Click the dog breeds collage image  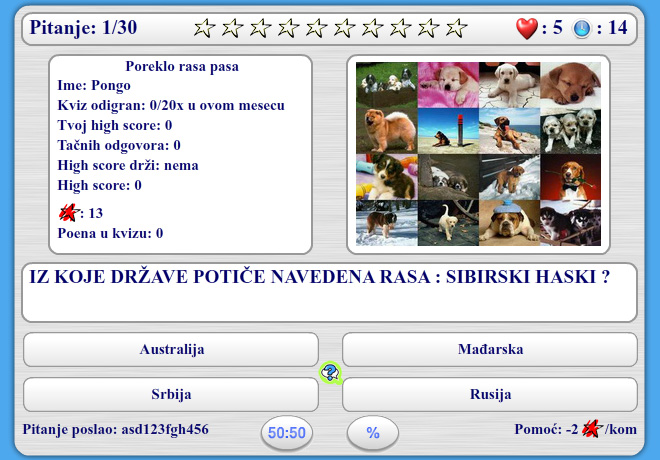coord(479,153)
